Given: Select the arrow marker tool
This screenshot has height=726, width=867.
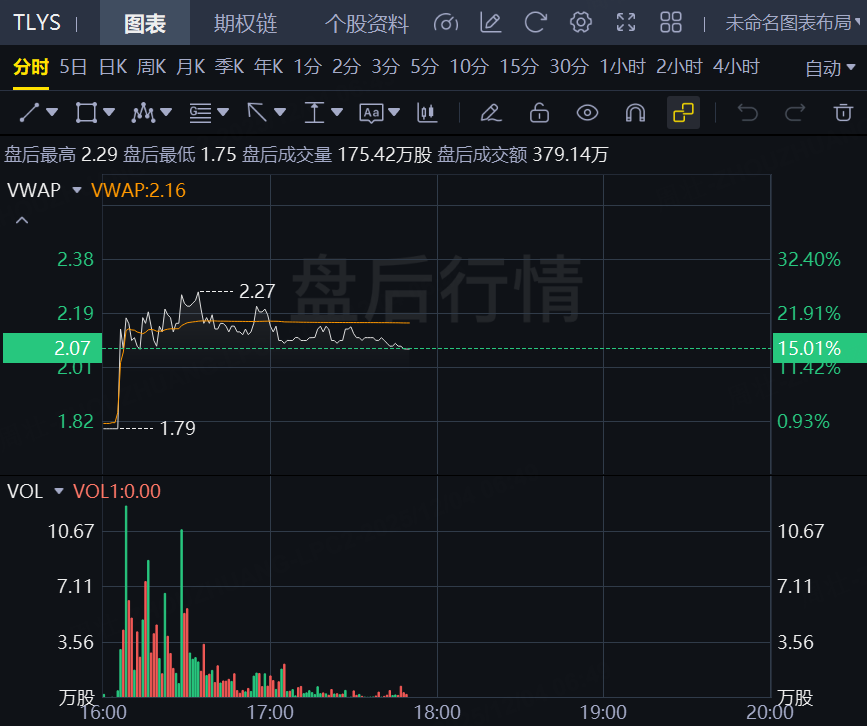Looking at the screenshot, I should click(257, 113).
